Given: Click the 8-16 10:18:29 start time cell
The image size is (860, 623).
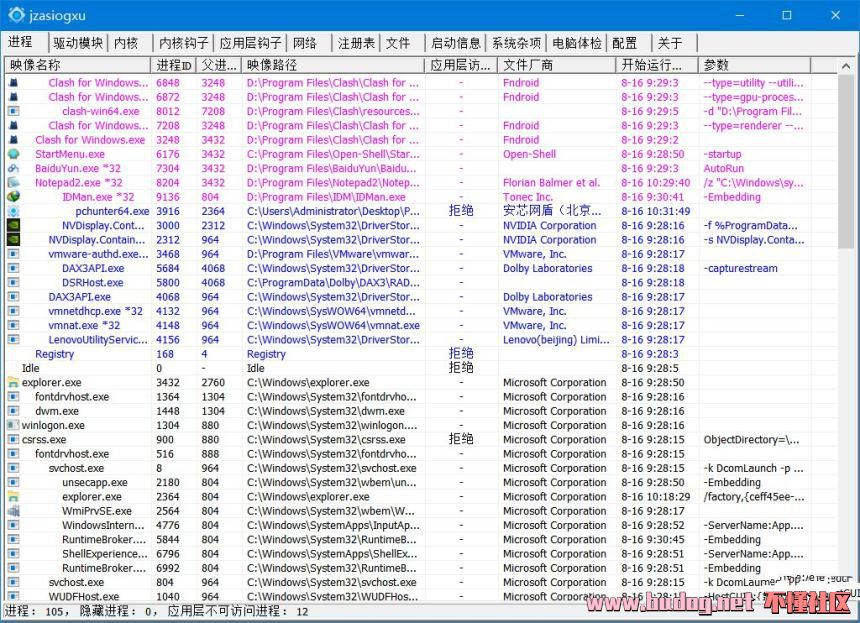Looking at the screenshot, I should coord(655,497).
